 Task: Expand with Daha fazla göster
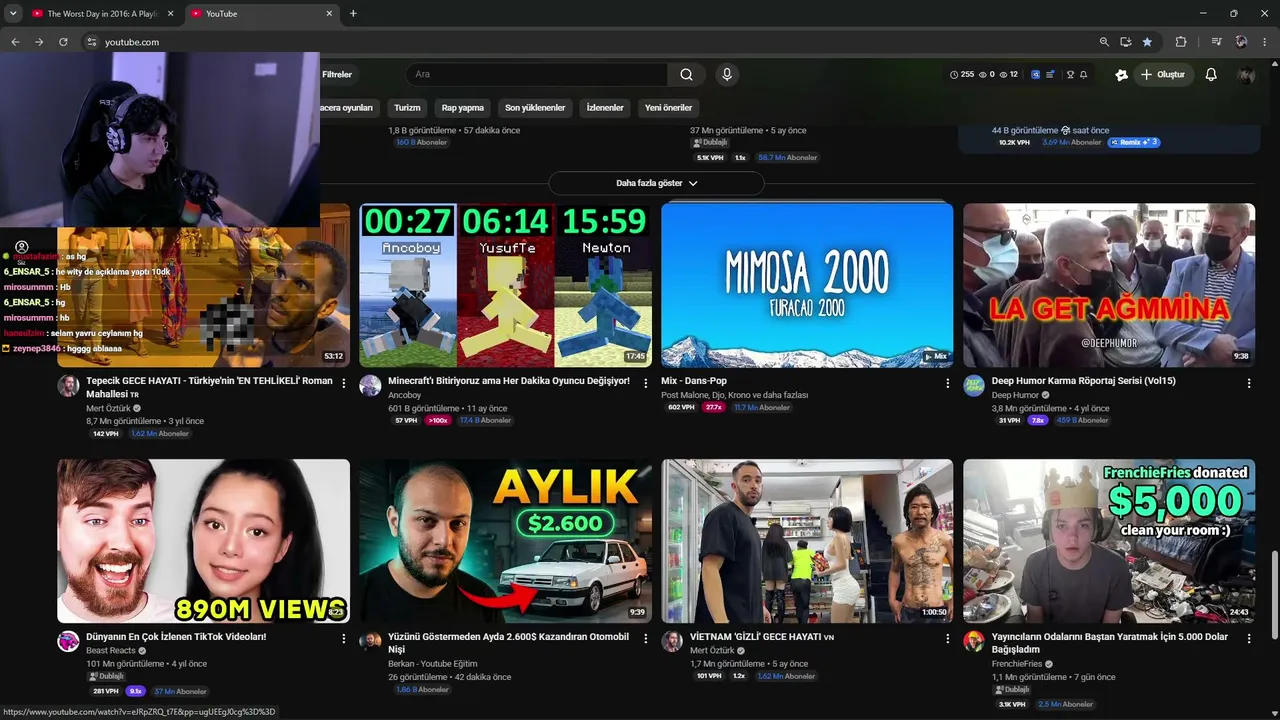(656, 183)
